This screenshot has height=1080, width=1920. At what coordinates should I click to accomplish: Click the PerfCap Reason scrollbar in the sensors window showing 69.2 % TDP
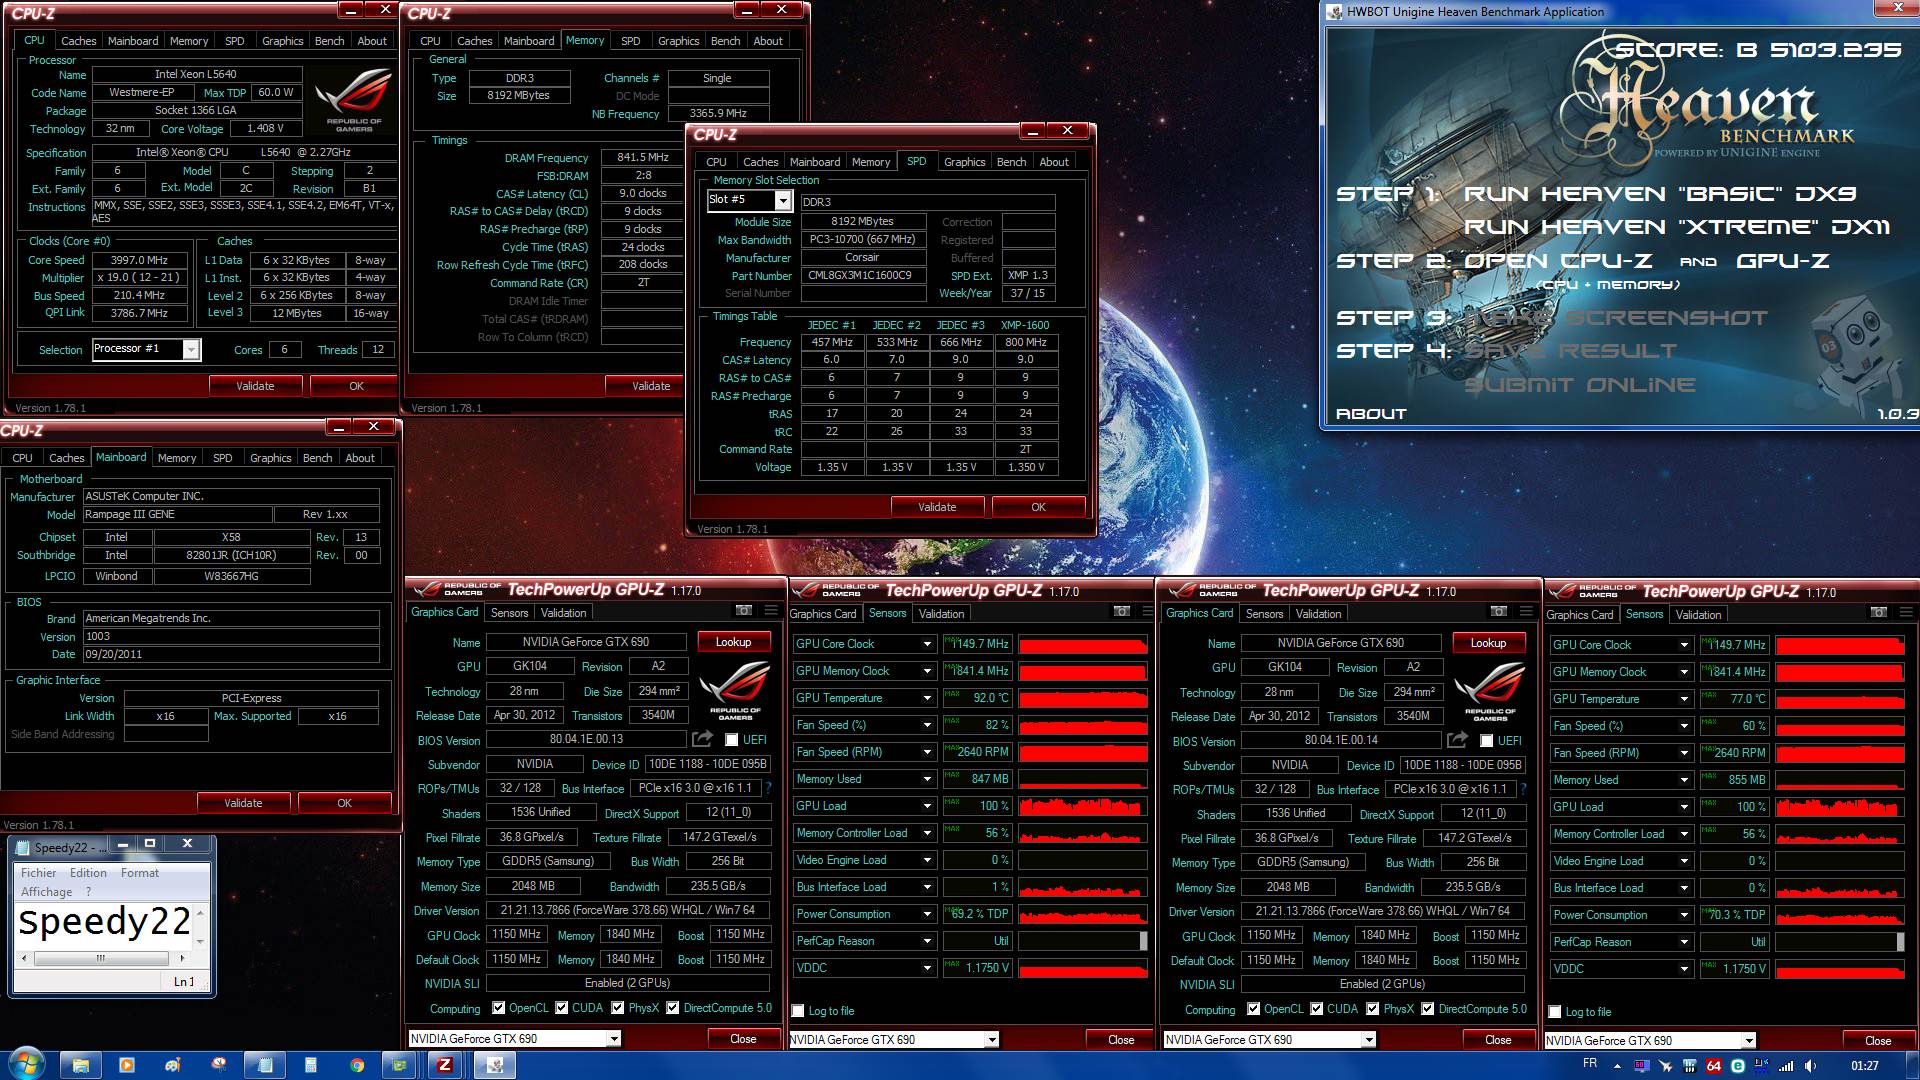(1144, 941)
